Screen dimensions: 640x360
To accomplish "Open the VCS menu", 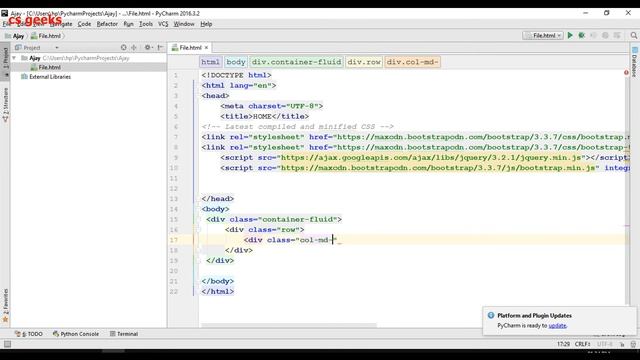I will (163, 24).
